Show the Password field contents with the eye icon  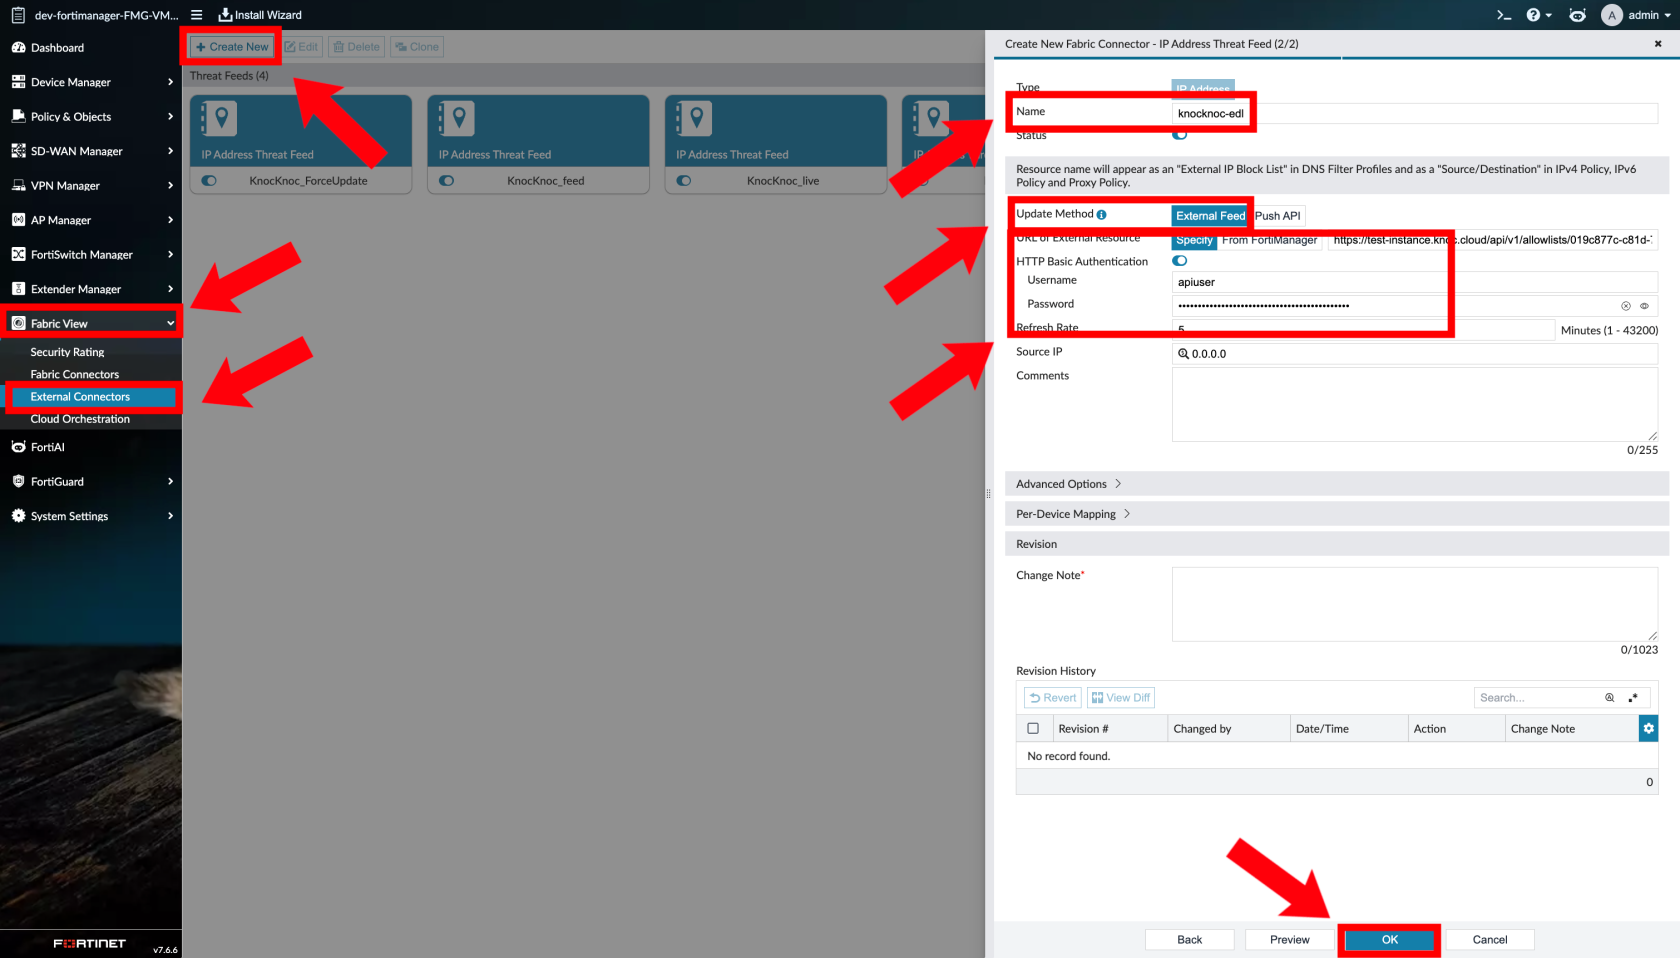click(x=1644, y=305)
